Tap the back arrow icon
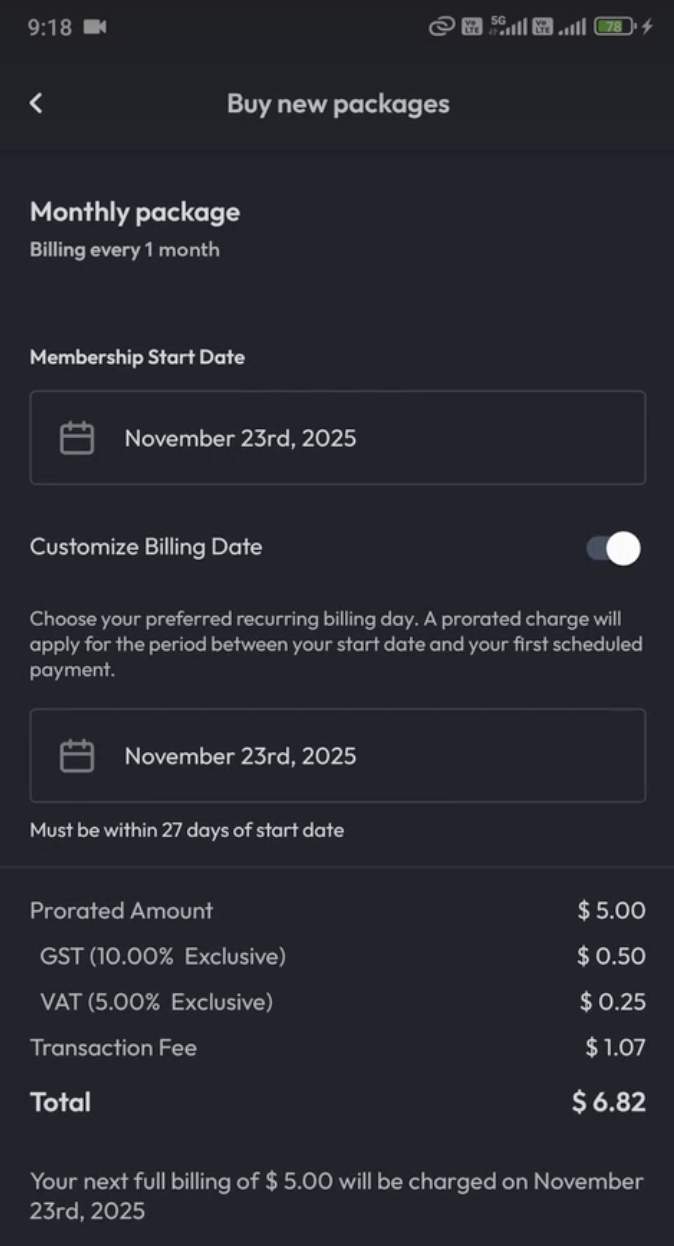The width and height of the screenshot is (674, 1246). pos(36,103)
